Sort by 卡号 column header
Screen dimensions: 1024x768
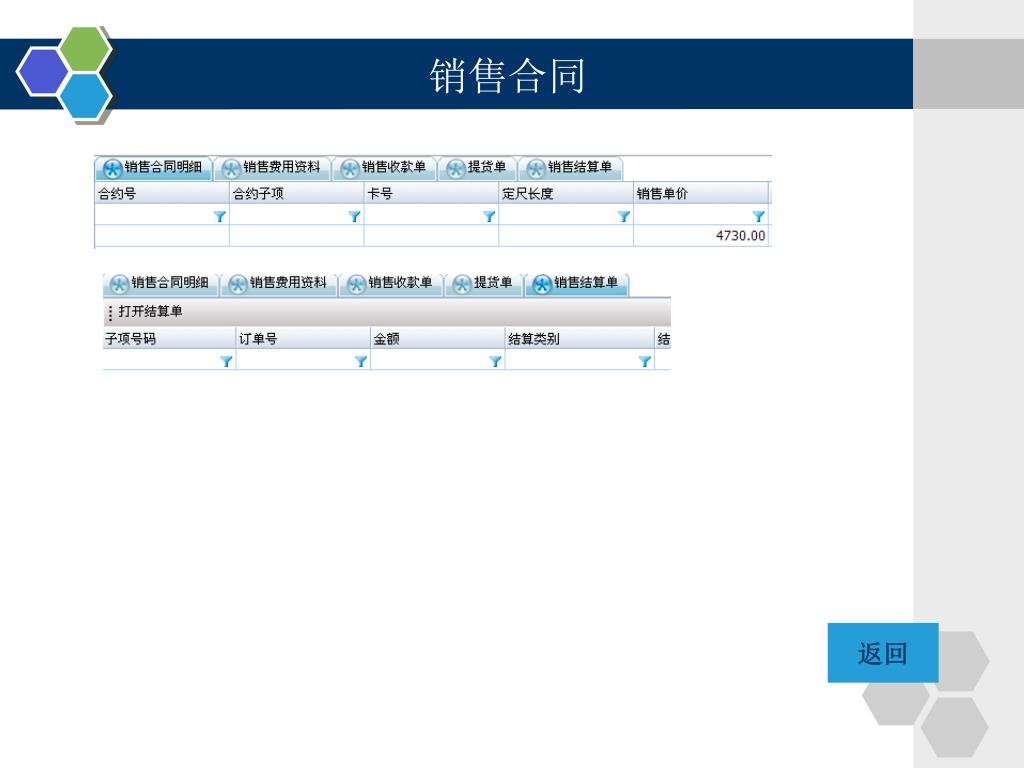(431, 193)
